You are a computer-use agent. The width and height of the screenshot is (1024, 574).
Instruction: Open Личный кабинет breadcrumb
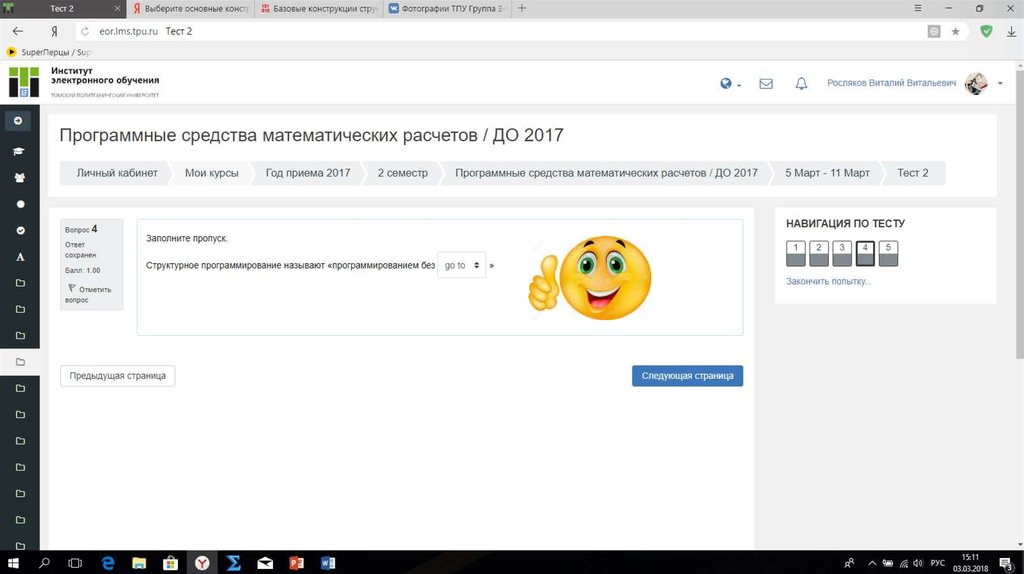click(x=117, y=173)
